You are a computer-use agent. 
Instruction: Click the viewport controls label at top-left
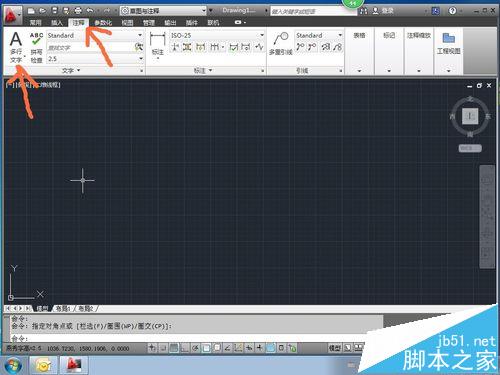pos(33,85)
